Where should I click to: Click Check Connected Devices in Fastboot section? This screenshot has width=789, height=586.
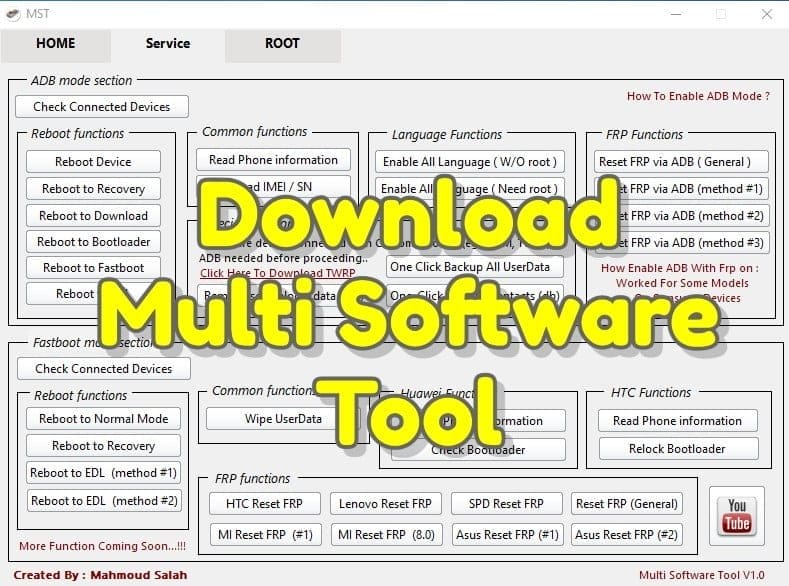tap(104, 369)
